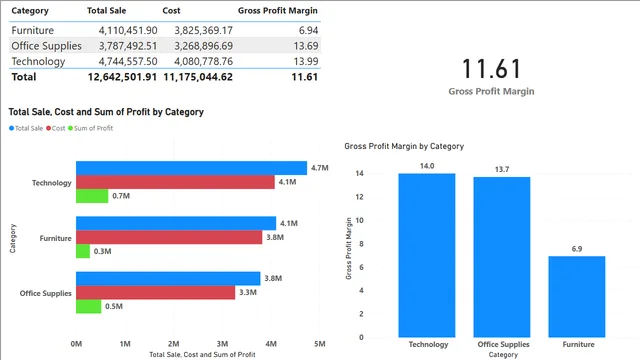
Task: Click the 3,268,896.69 cost value
Action: (x=203, y=46)
